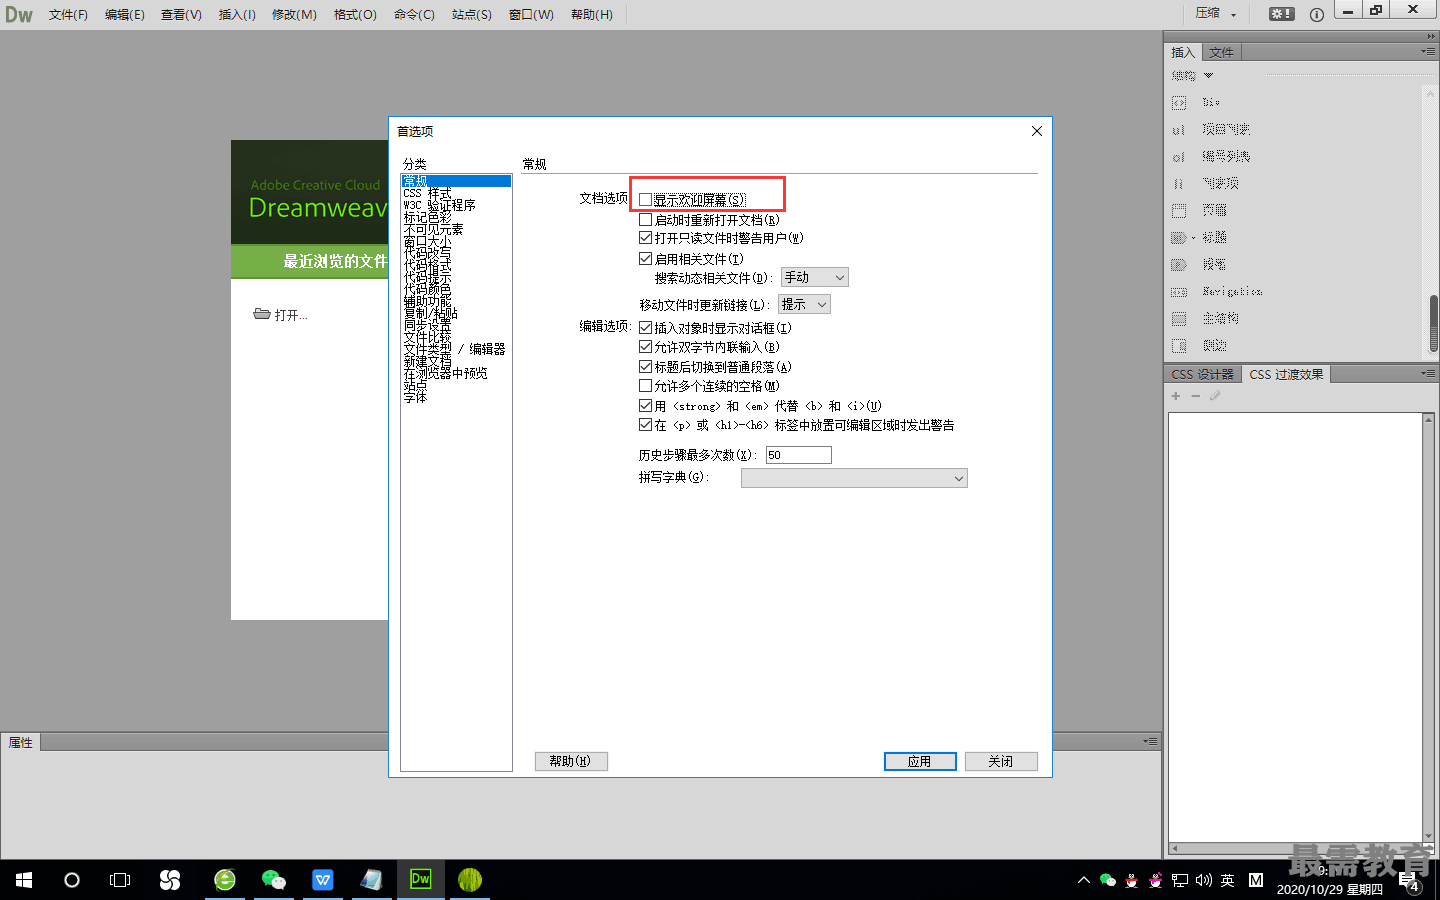The height and width of the screenshot is (900, 1440).
Task: Click the ul unordered list insert icon
Action: (1179, 130)
